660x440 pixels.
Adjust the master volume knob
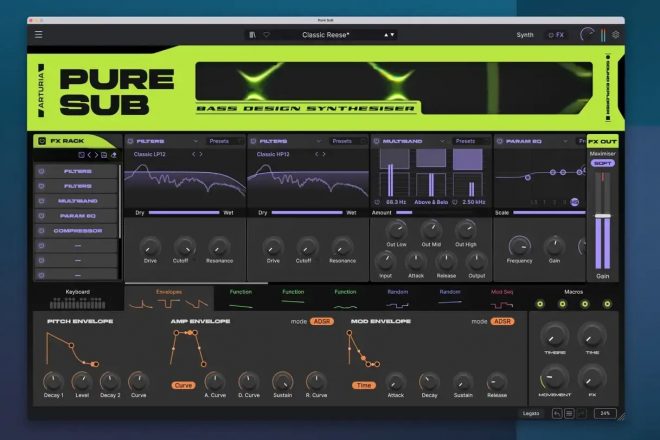click(587, 35)
